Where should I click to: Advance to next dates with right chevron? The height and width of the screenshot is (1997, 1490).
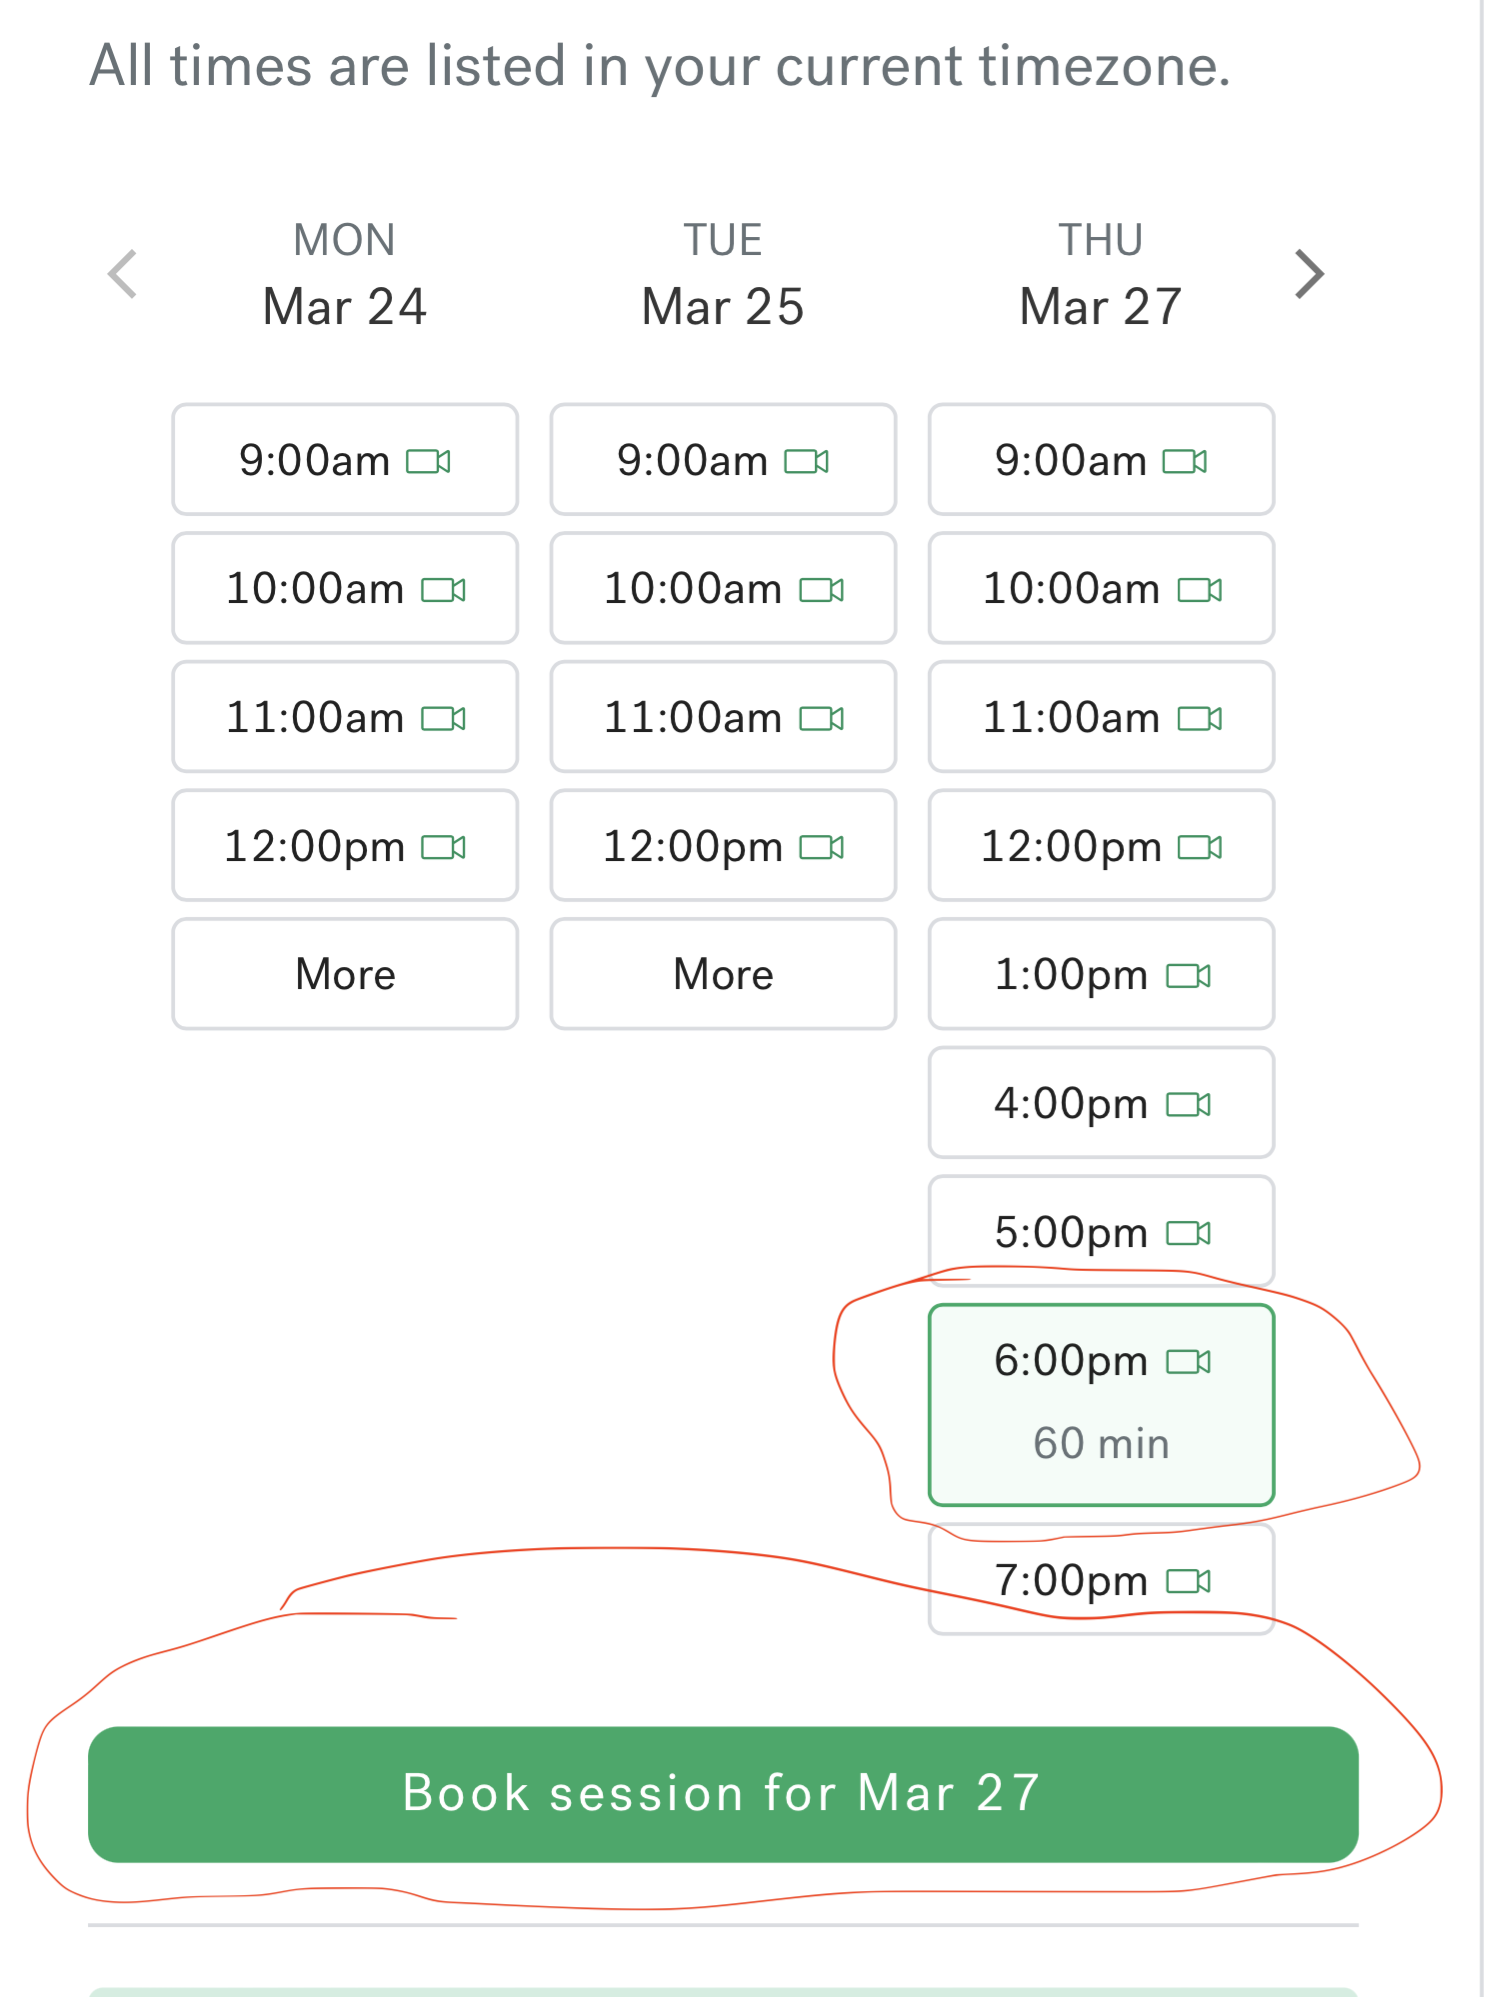tap(1308, 274)
